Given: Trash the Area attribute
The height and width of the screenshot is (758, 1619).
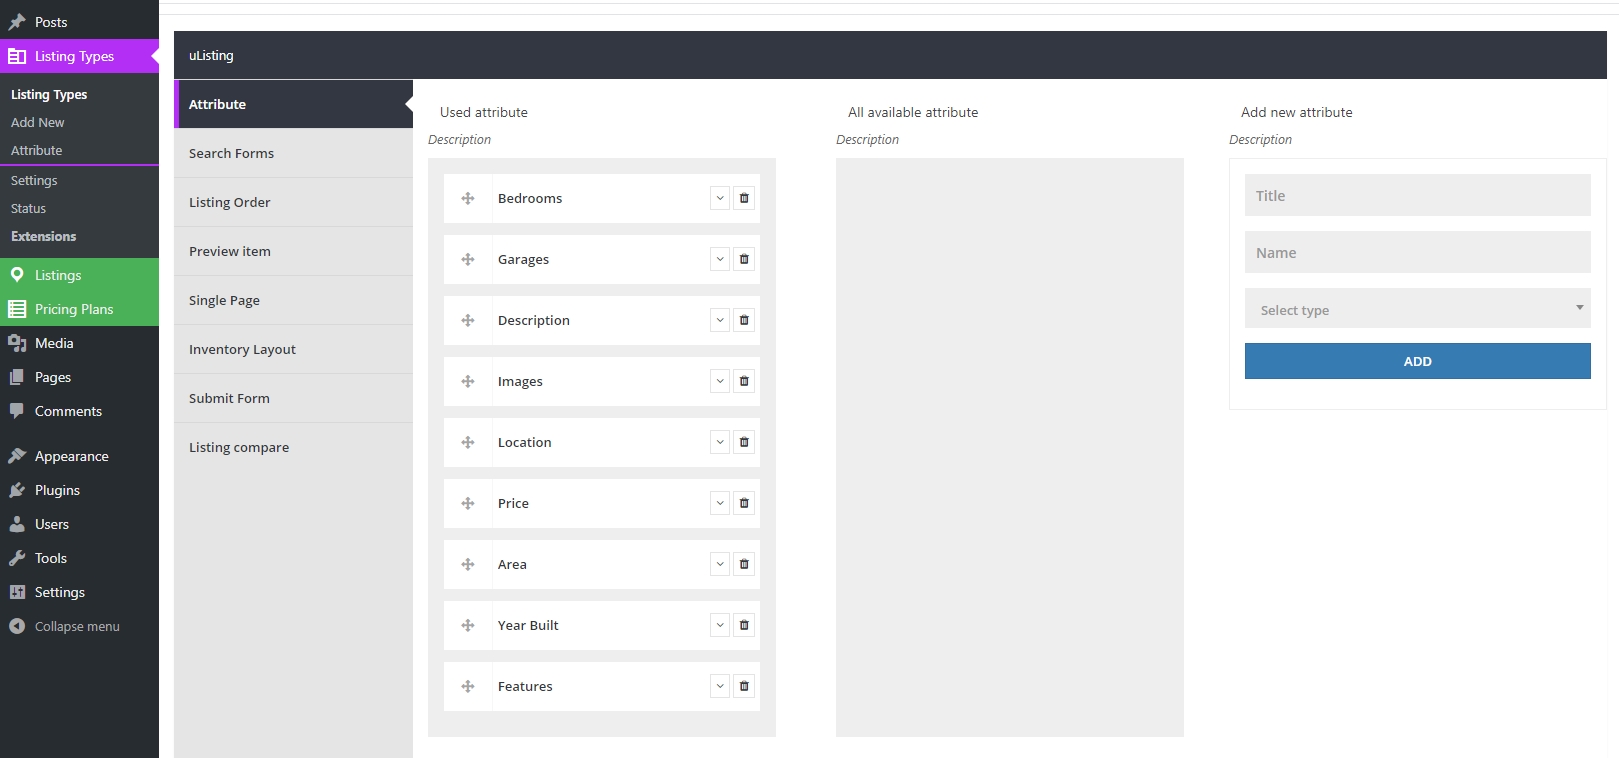Looking at the screenshot, I should (x=744, y=564).
